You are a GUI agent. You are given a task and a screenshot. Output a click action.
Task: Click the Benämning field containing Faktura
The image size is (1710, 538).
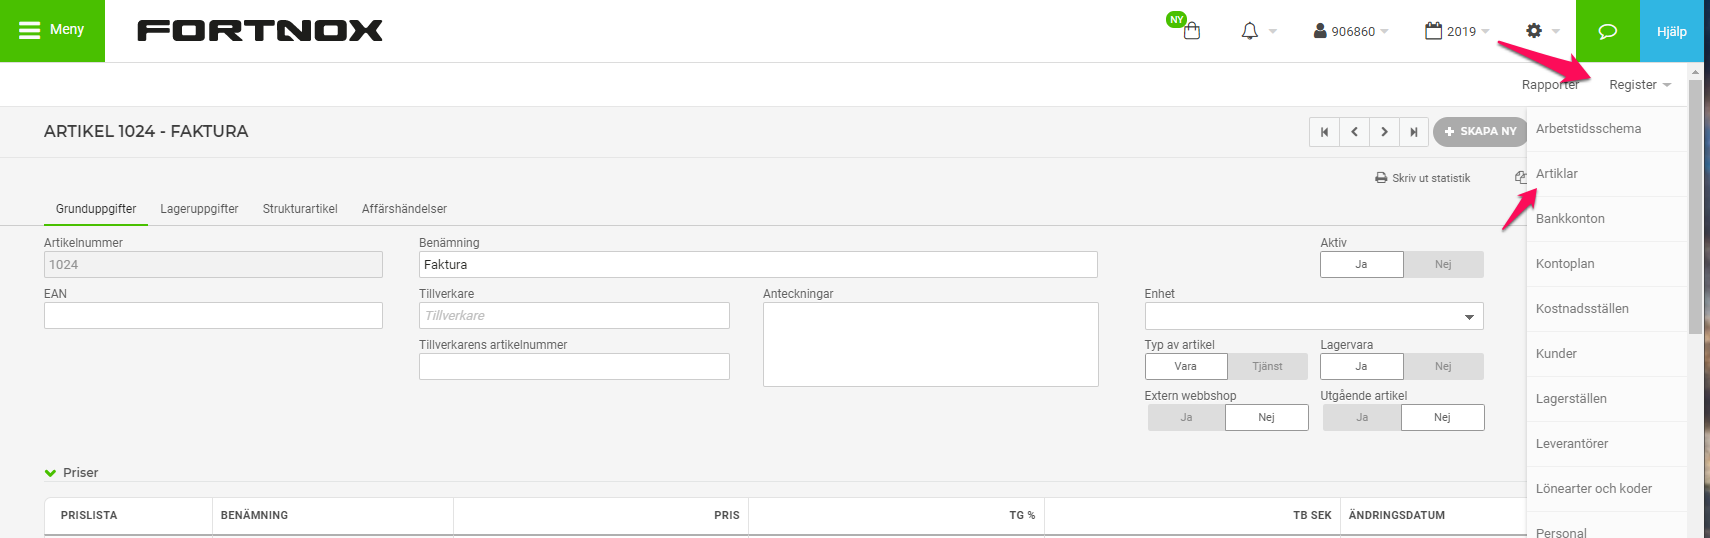(x=758, y=265)
